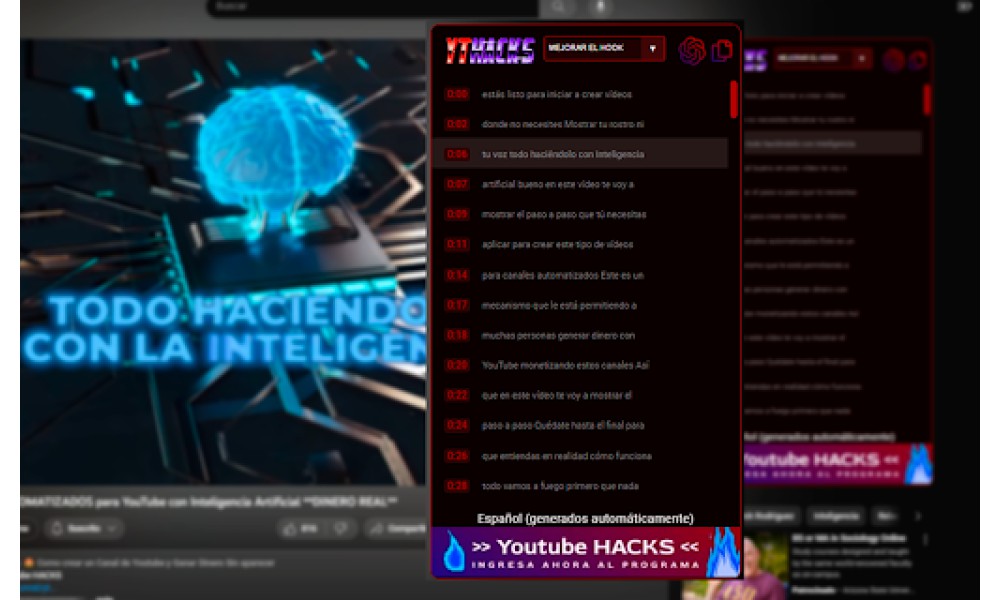Select line 'para canales automatizados Este es un'

[563, 275]
